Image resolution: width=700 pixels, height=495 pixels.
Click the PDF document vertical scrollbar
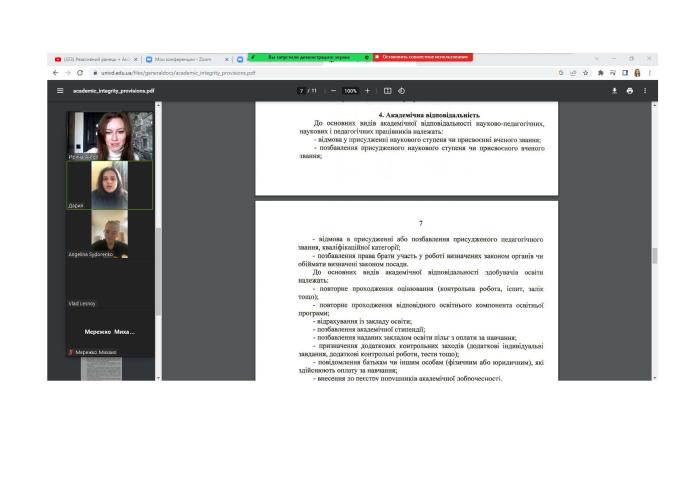655,255
